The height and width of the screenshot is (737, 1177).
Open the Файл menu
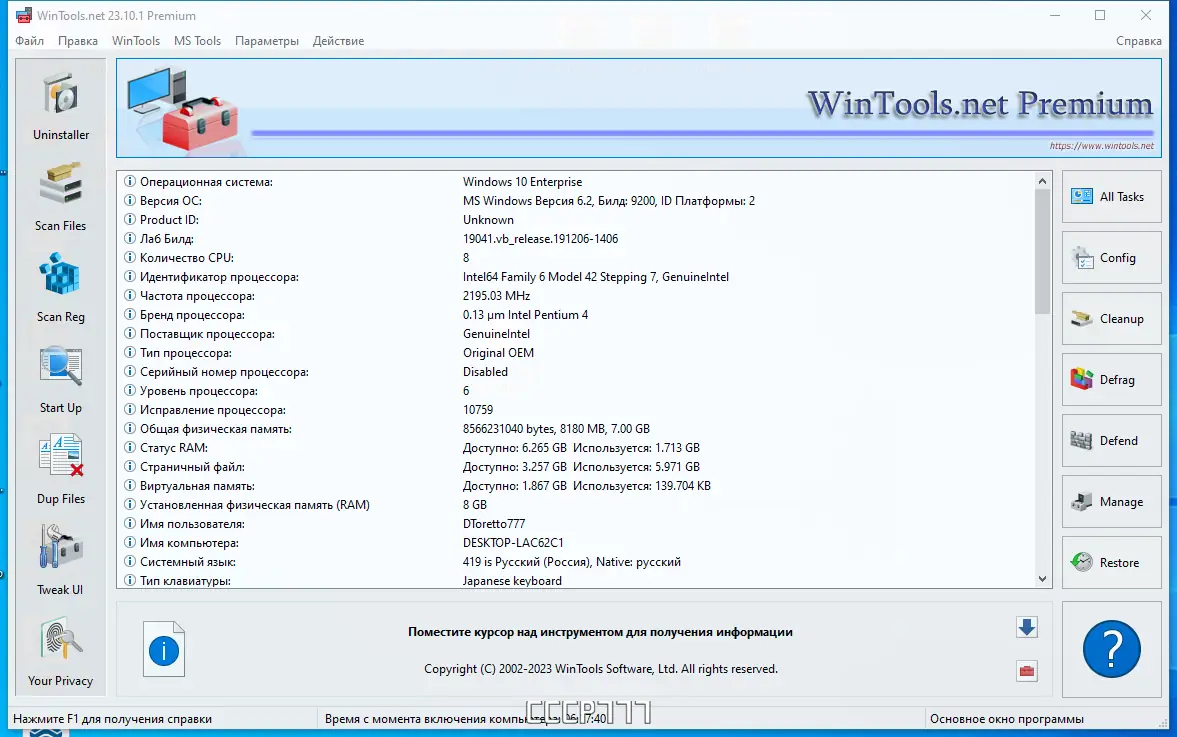click(x=29, y=41)
